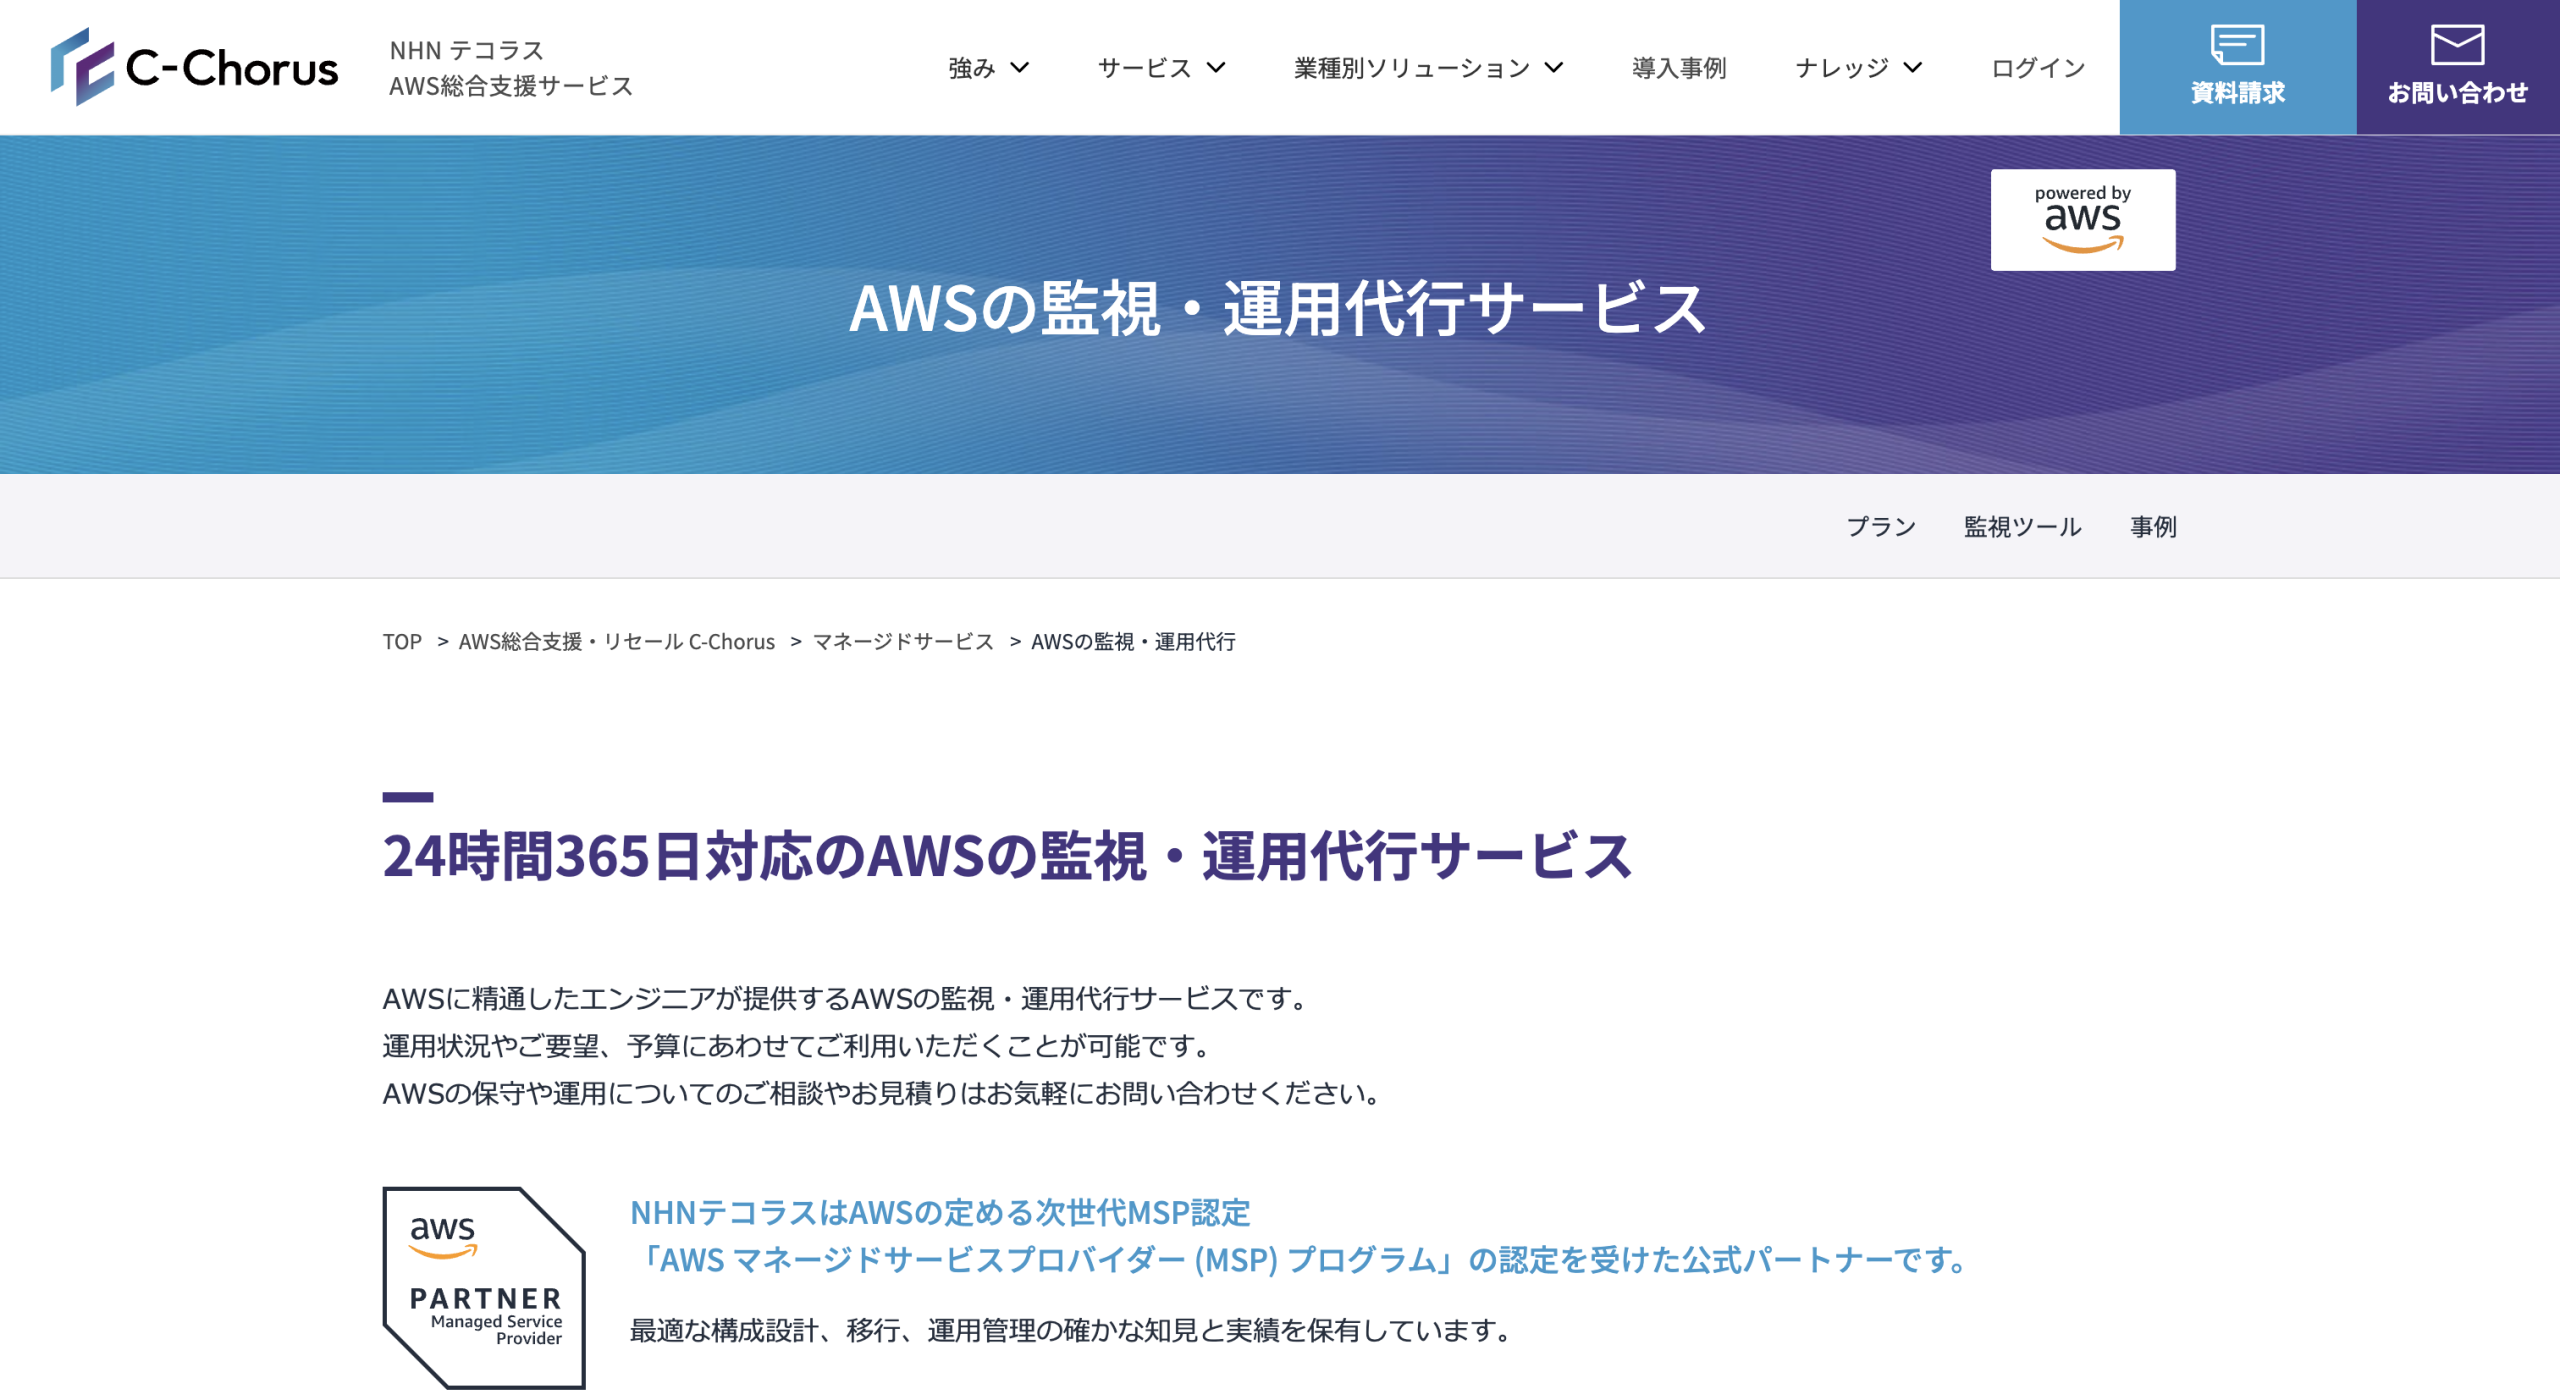Jump to the プラン section tab
Screen dimensions: 2560x1400
coord(1881,527)
